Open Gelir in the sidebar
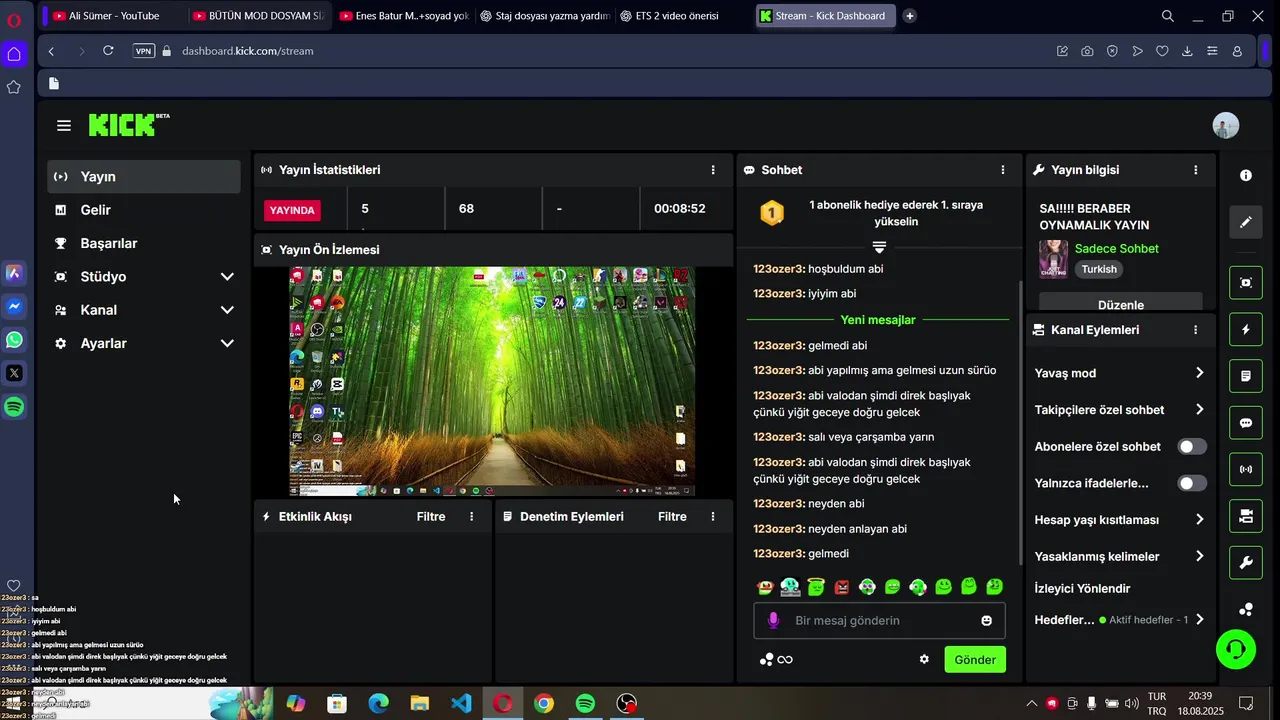The width and height of the screenshot is (1280, 720). (x=144, y=210)
